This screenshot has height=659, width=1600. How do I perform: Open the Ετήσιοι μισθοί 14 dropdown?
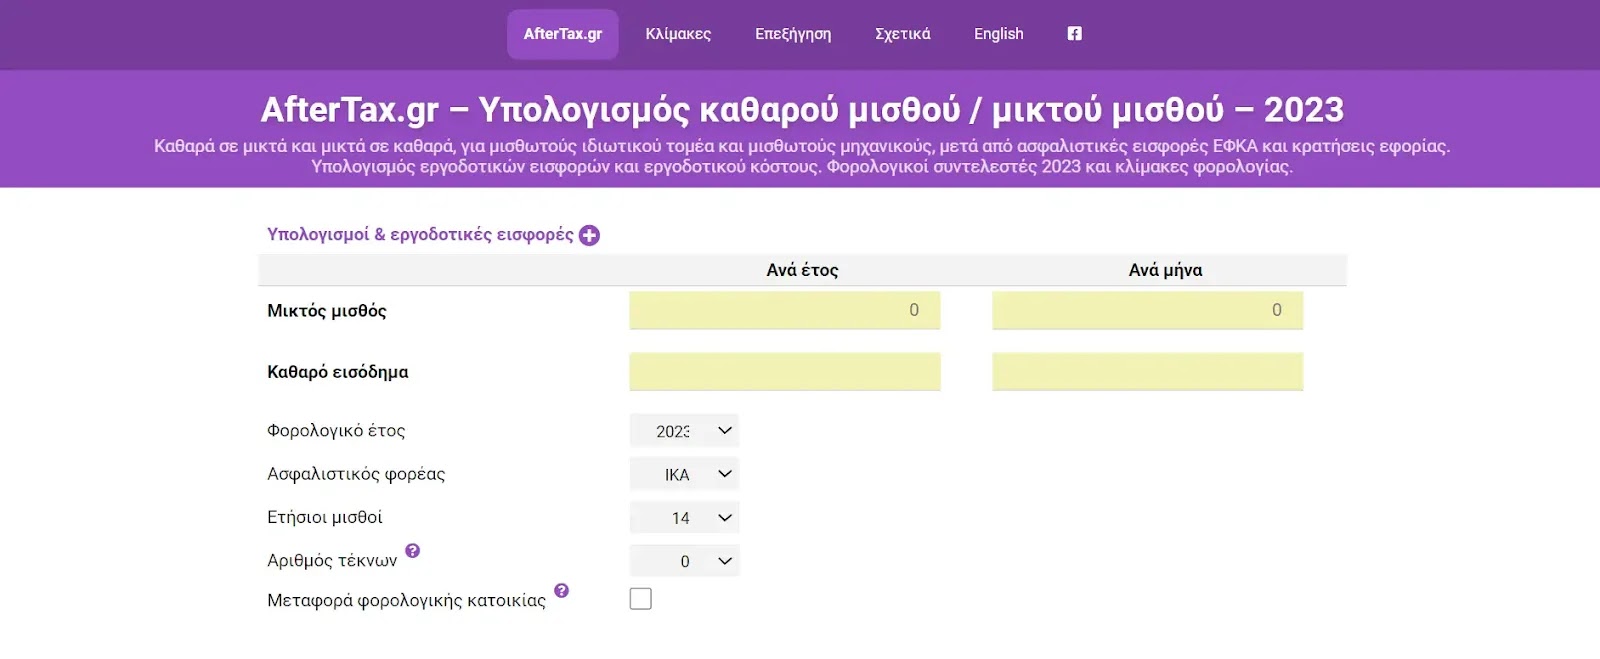685,518
